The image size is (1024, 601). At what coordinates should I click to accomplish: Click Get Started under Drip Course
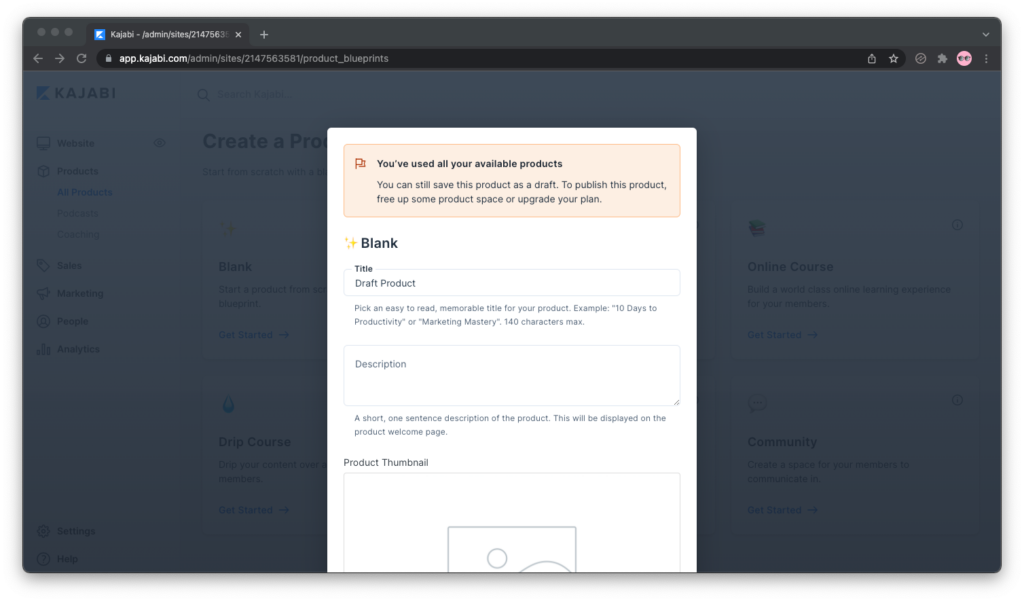coord(253,510)
